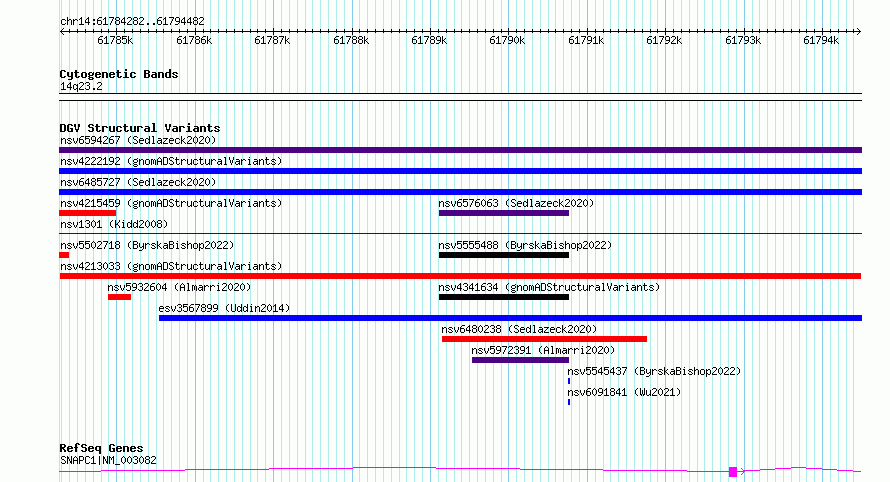This screenshot has height=482, width=890.
Task: Open the nsv4213033 (gnomADStructuralVariants) label
Action: (171, 266)
